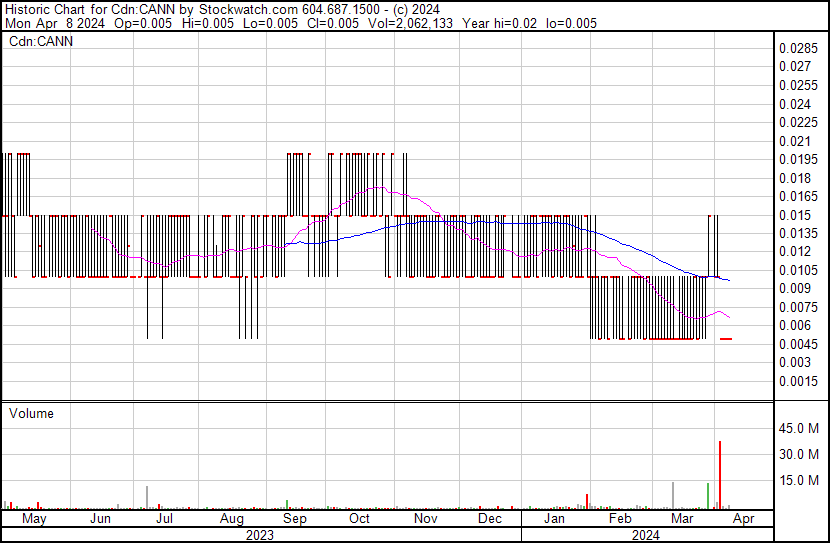Viewport: 830px width, 543px height.
Task: Select the 0.0225 price axis label
Action: [x=798, y=122]
